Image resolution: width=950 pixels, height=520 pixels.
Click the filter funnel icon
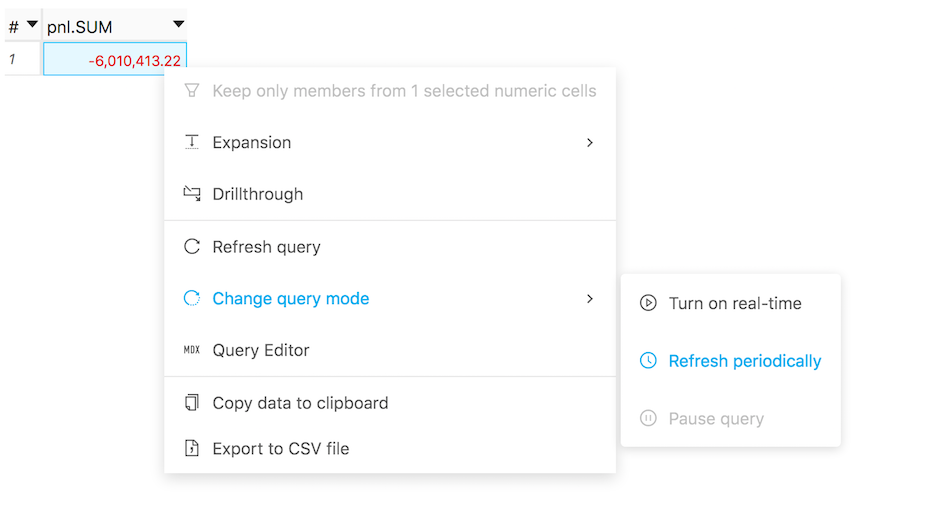click(x=191, y=91)
